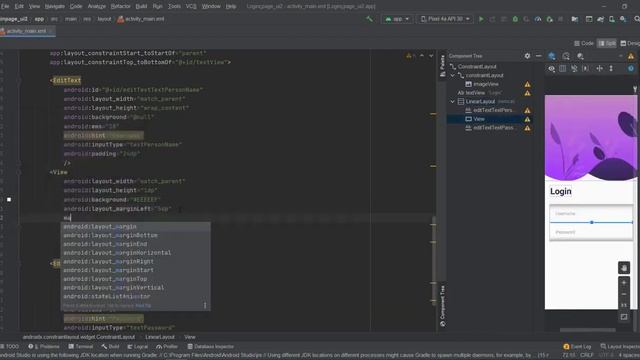Open the VCS menu
This screenshot has height=360, width=640.
pos(191,7)
